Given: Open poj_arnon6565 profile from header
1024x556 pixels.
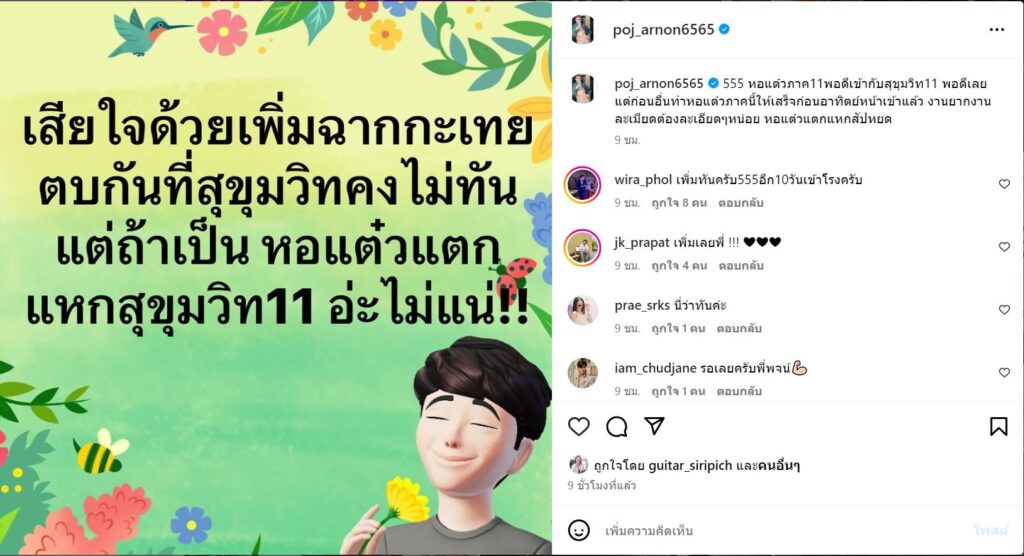Looking at the screenshot, I should [x=663, y=29].
